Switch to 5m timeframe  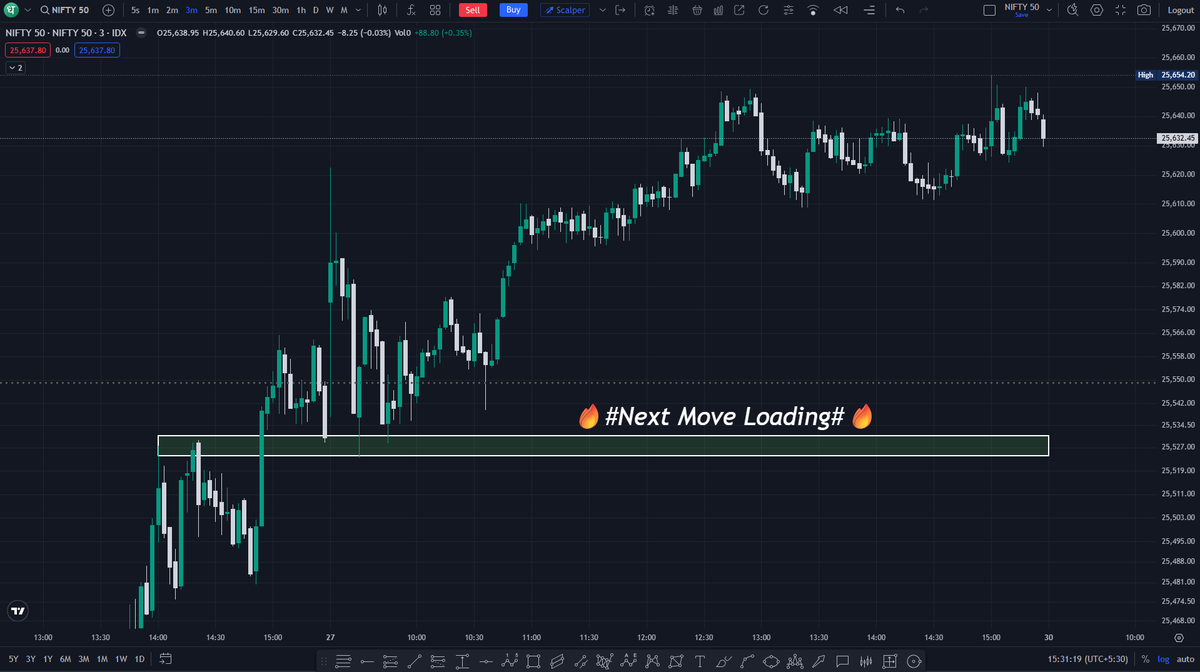pyautogui.click(x=211, y=10)
